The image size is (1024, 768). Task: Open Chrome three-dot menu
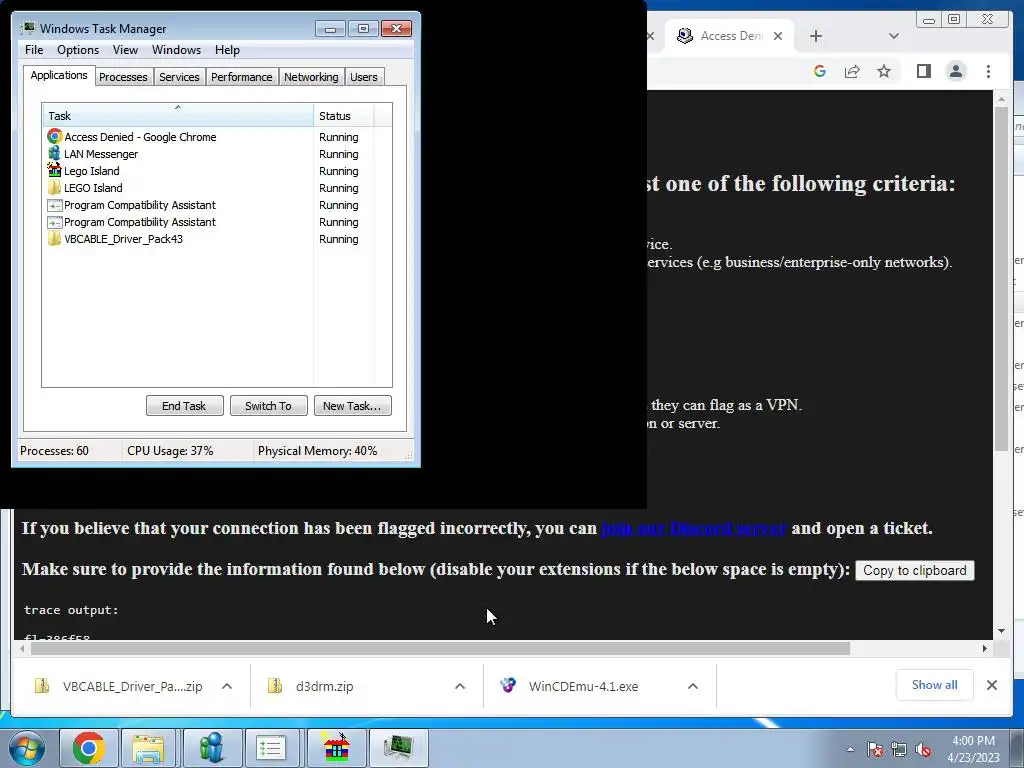(988, 71)
